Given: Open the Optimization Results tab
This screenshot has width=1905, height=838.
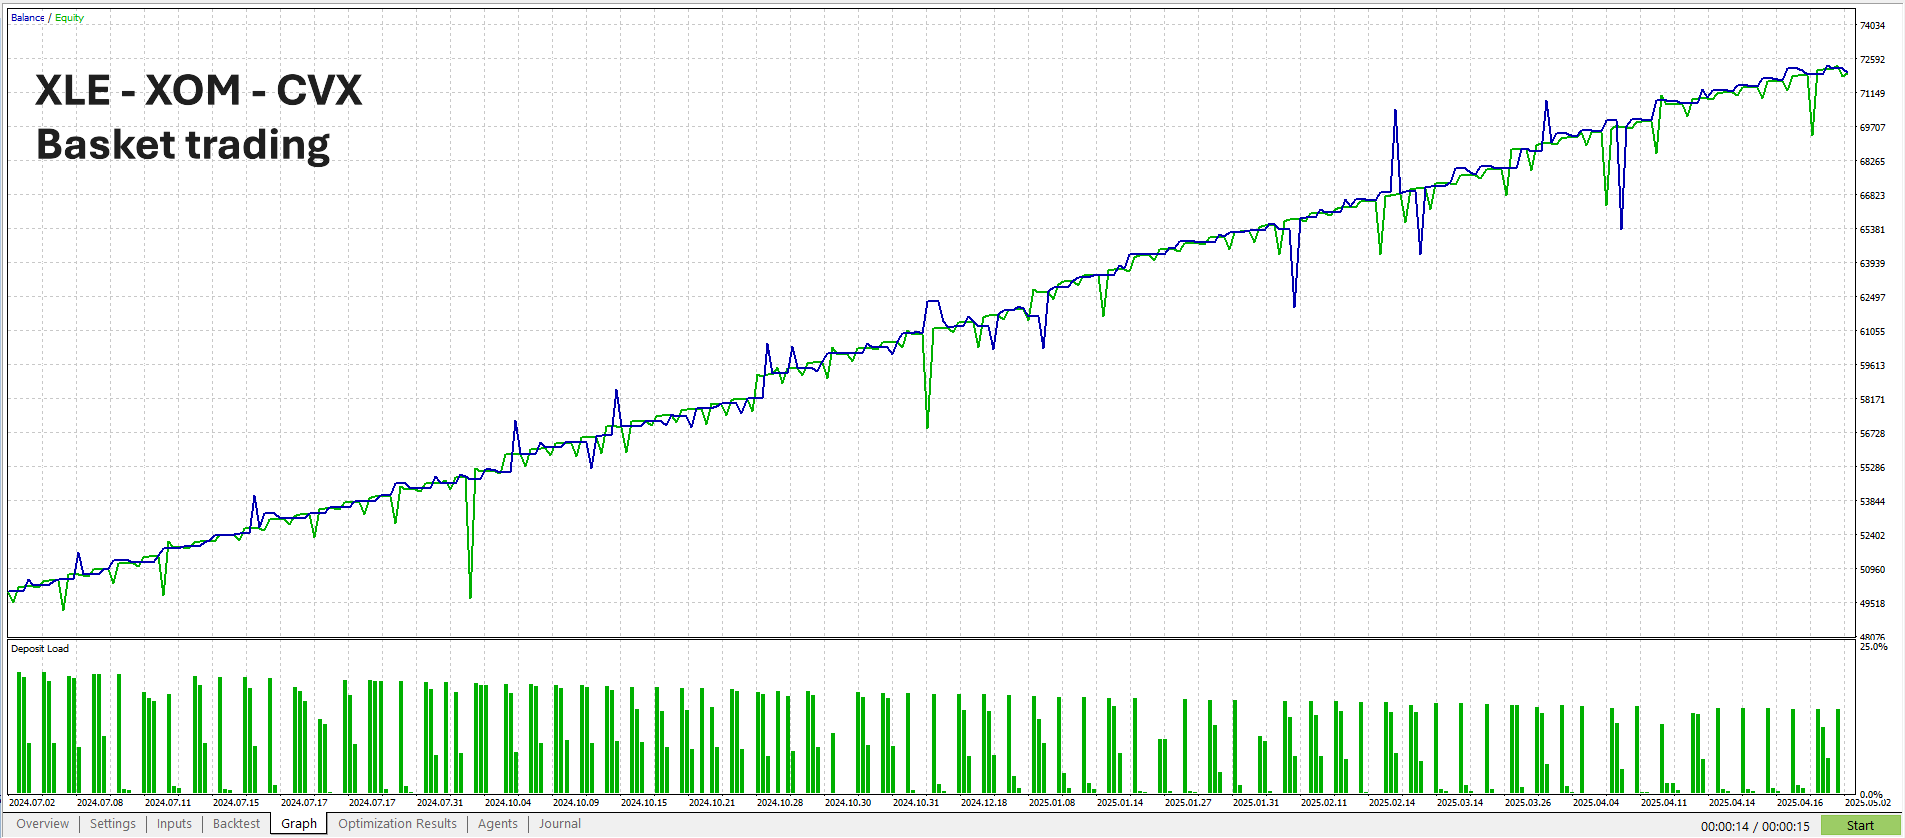Looking at the screenshot, I should (397, 824).
